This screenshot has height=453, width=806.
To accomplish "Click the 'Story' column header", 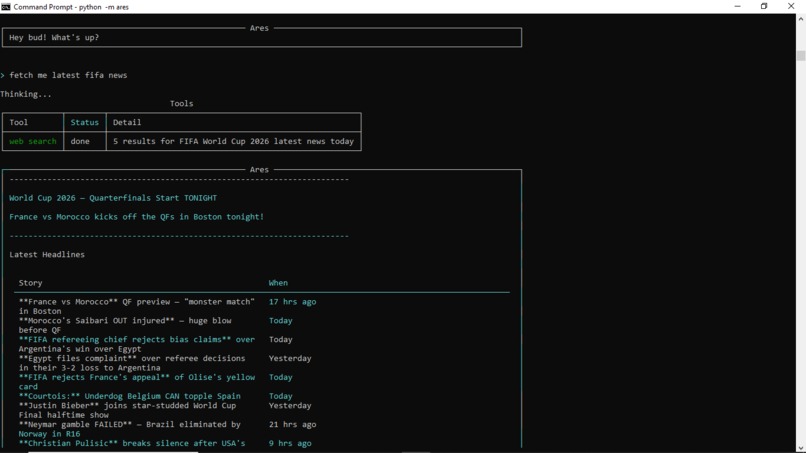I will pyautogui.click(x=30, y=283).
